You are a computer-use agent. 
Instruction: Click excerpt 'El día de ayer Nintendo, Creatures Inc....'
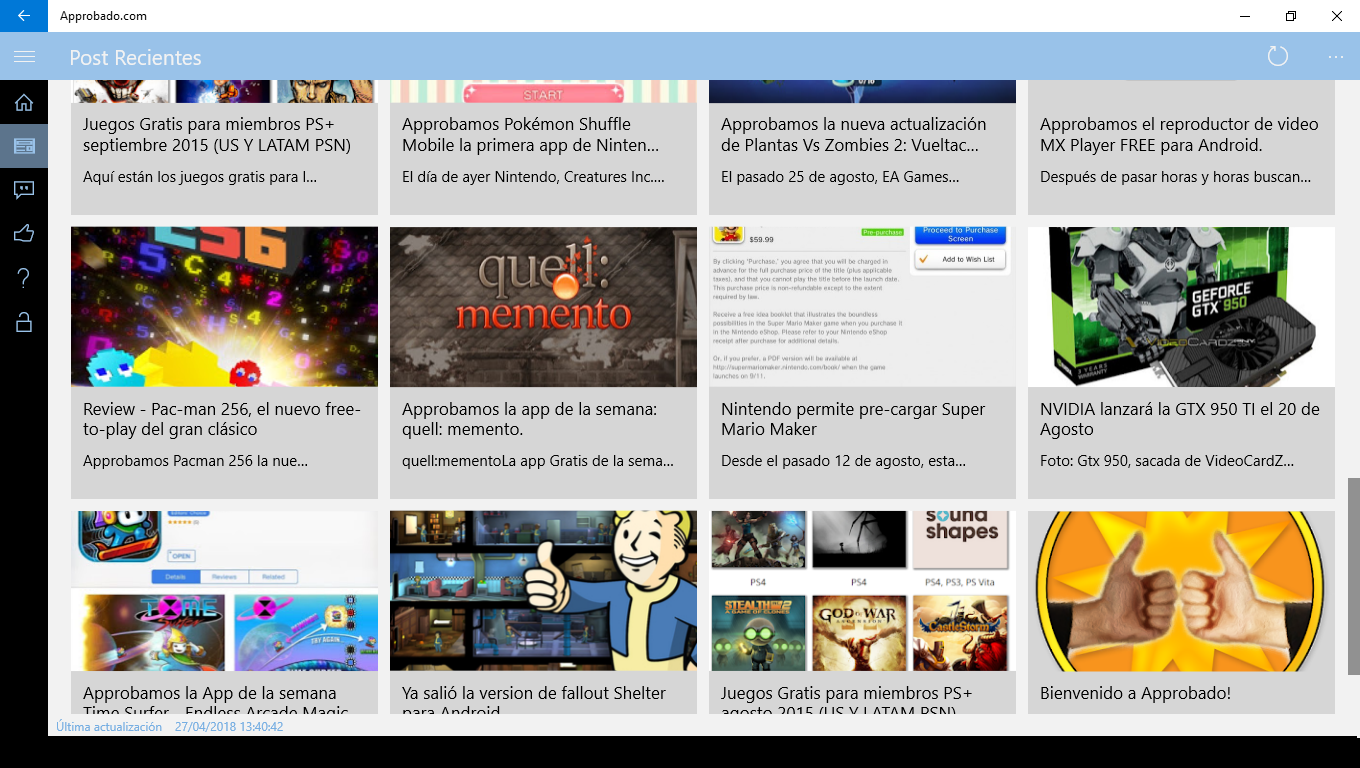point(533,177)
